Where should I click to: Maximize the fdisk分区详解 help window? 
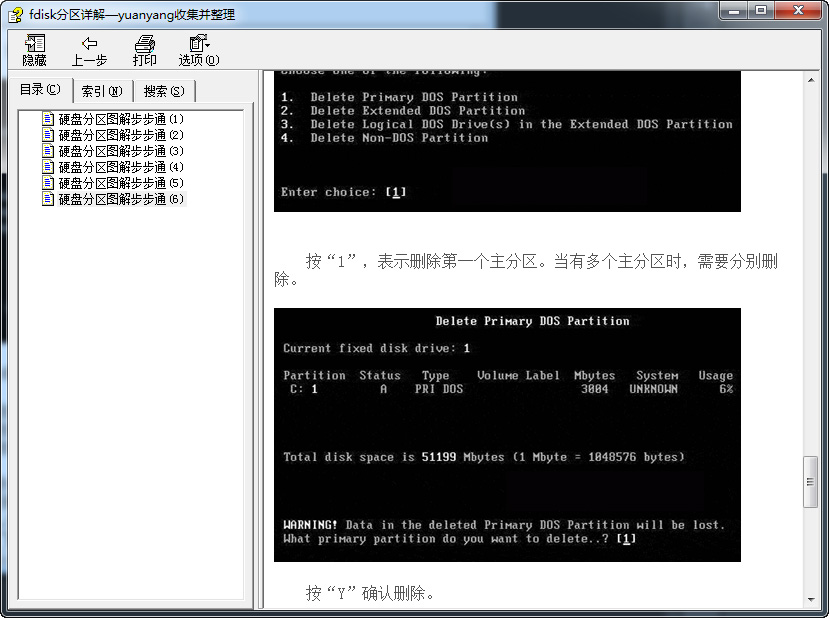(761, 11)
